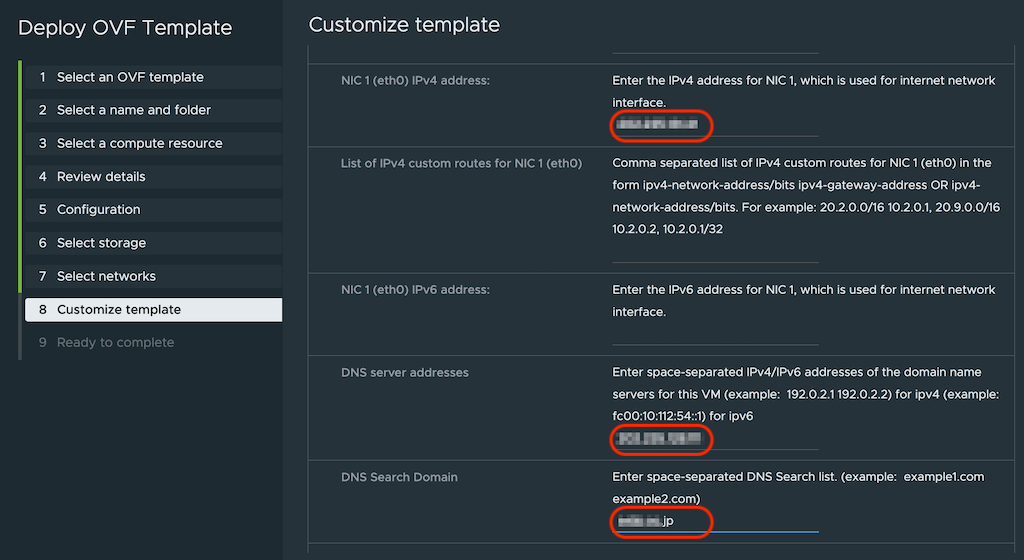Screen dimensions: 1024x560
Task: Navigate to step 5 Configuration
Action: click(98, 209)
